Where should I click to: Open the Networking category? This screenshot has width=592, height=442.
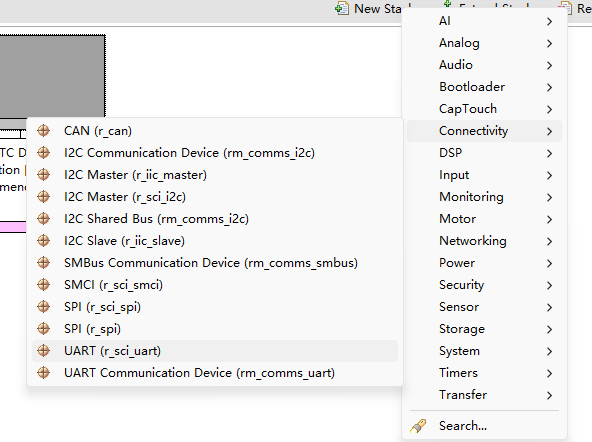[x=484, y=241]
